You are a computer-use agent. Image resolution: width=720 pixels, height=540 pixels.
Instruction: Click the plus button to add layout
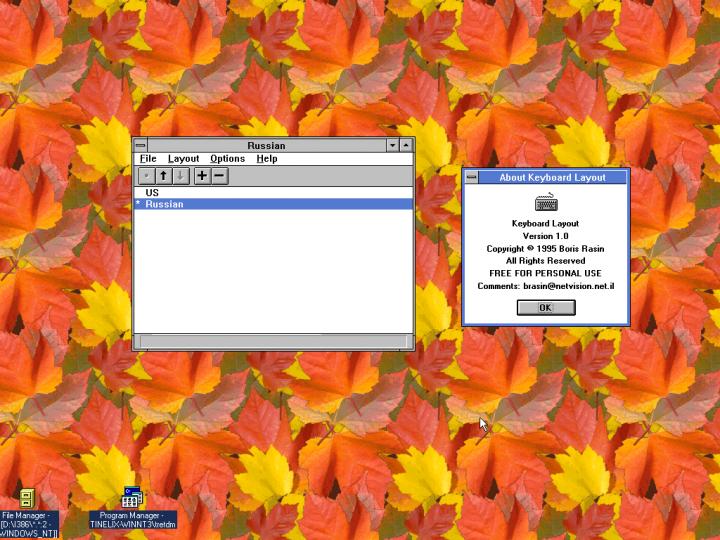202,176
